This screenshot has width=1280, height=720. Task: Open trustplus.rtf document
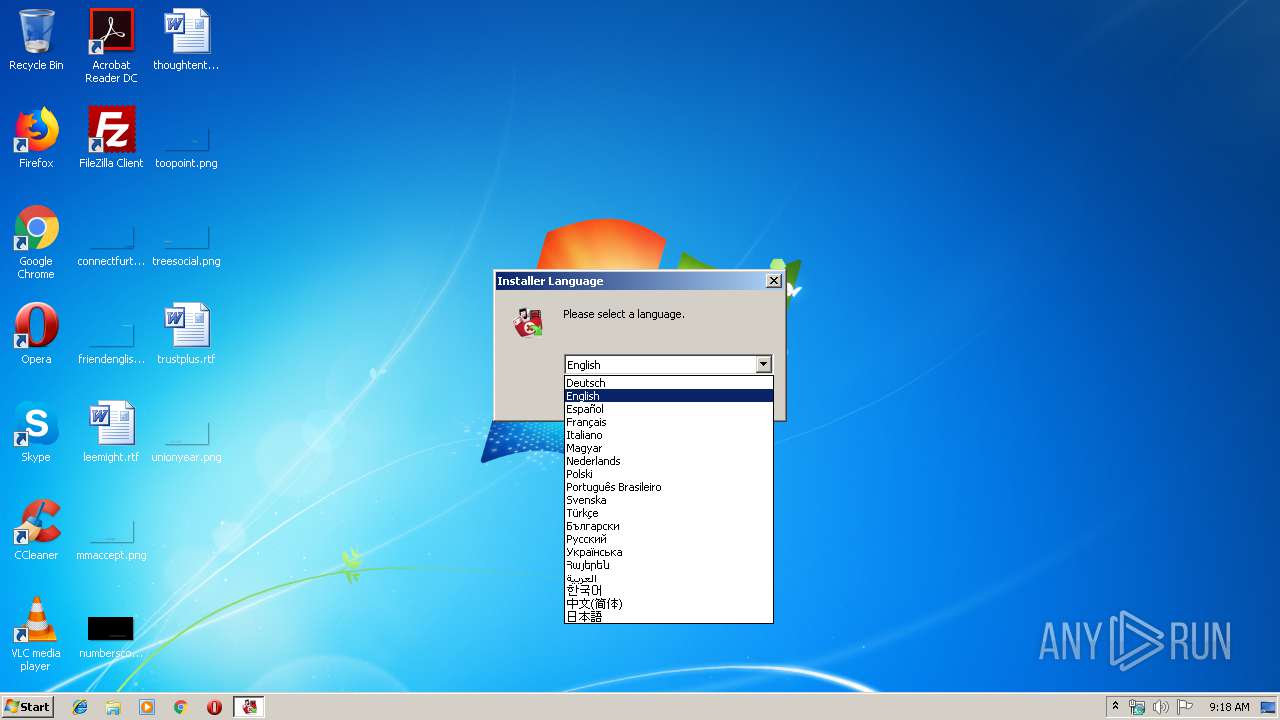click(x=186, y=334)
